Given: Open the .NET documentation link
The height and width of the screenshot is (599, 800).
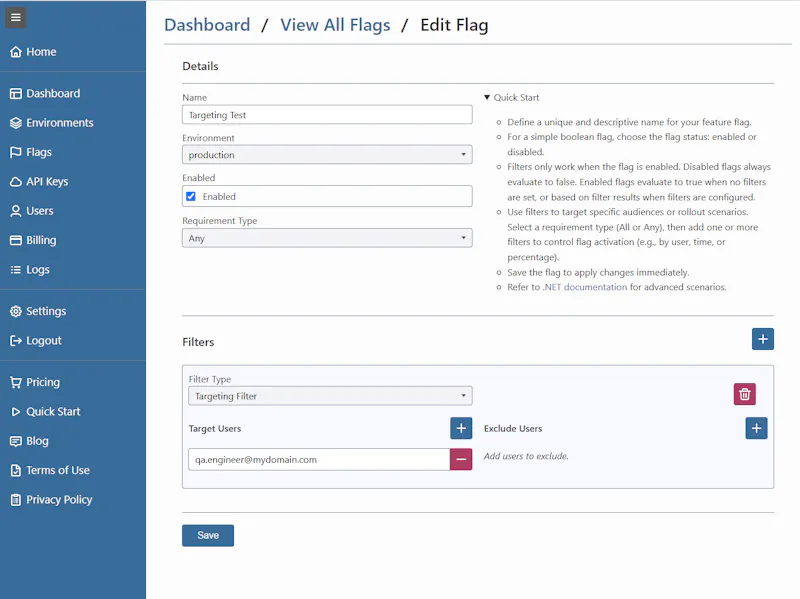Looking at the screenshot, I should tap(585, 287).
